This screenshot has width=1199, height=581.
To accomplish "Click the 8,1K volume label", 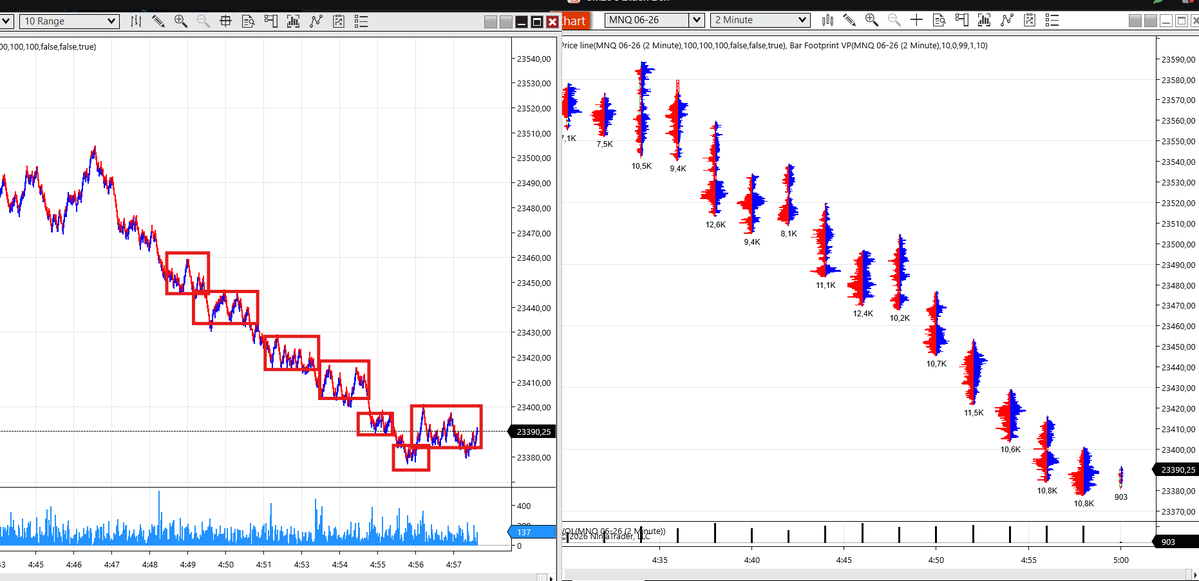I will 789,234.
